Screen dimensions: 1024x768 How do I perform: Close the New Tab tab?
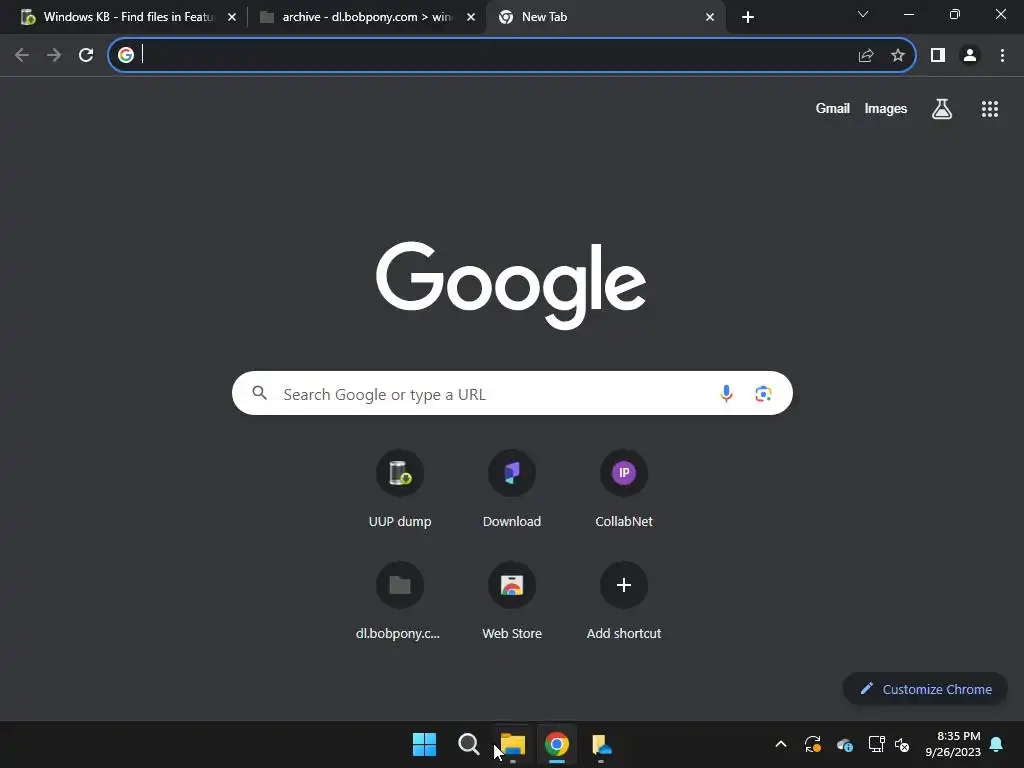[x=710, y=17]
